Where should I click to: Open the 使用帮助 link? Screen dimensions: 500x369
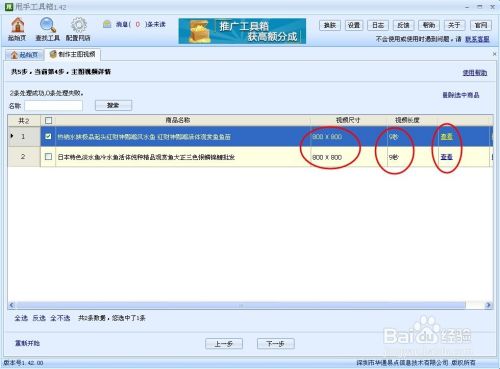click(x=475, y=73)
